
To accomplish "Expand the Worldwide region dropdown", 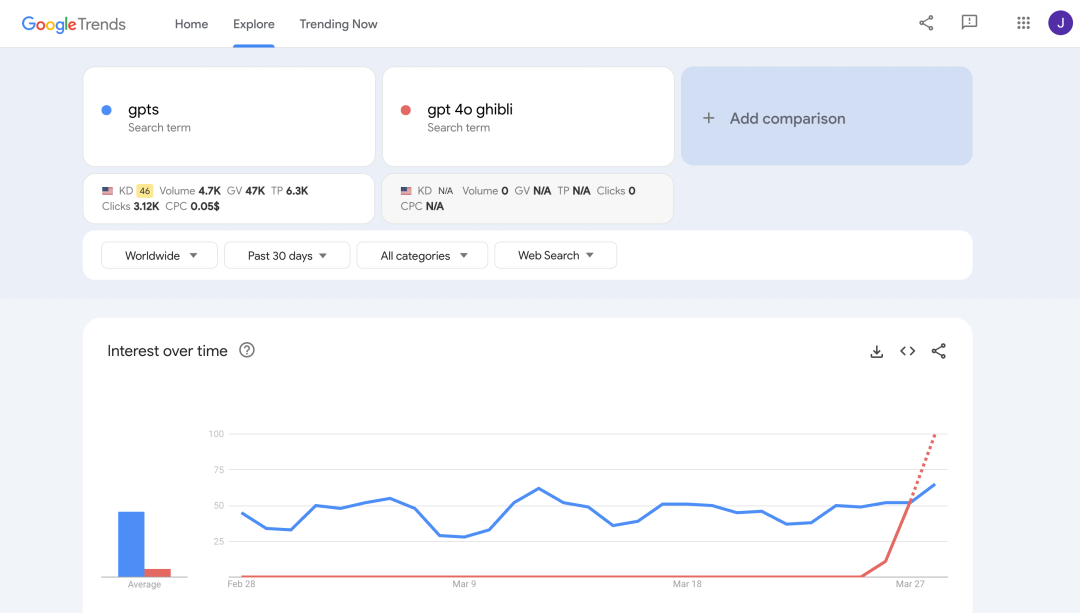I will pyautogui.click(x=160, y=256).
